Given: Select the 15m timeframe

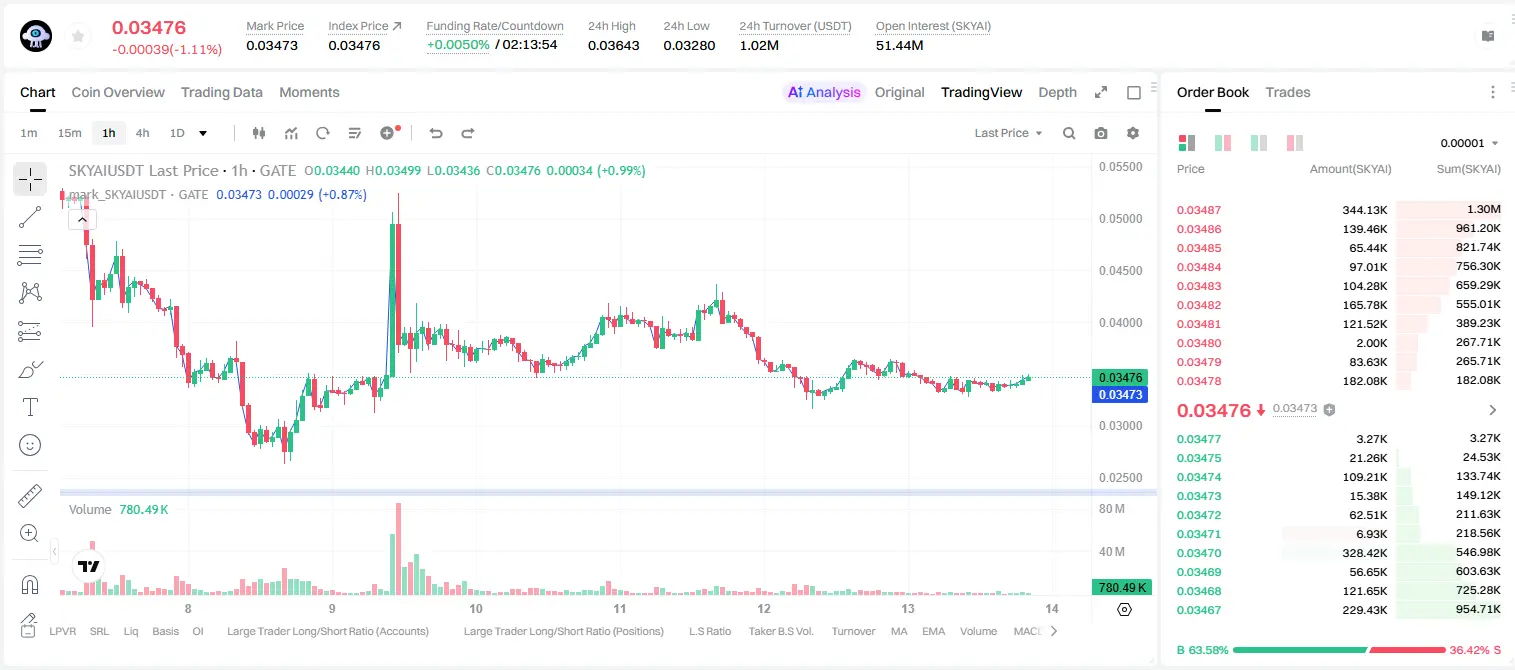Looking at the screenshot, I should [69, 133].
